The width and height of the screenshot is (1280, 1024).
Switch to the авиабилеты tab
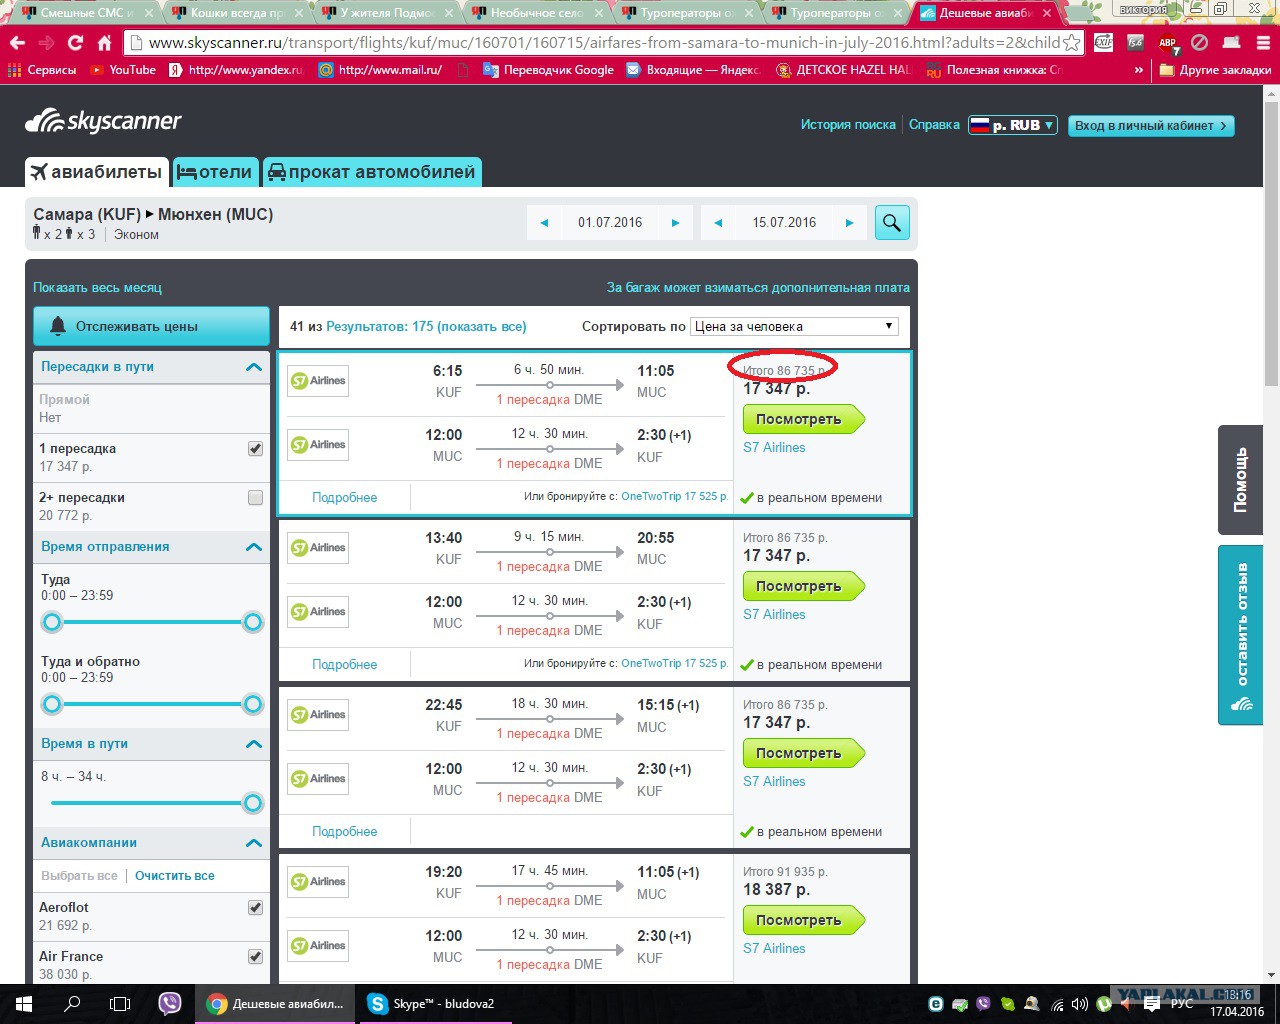[x=96, y=172]
